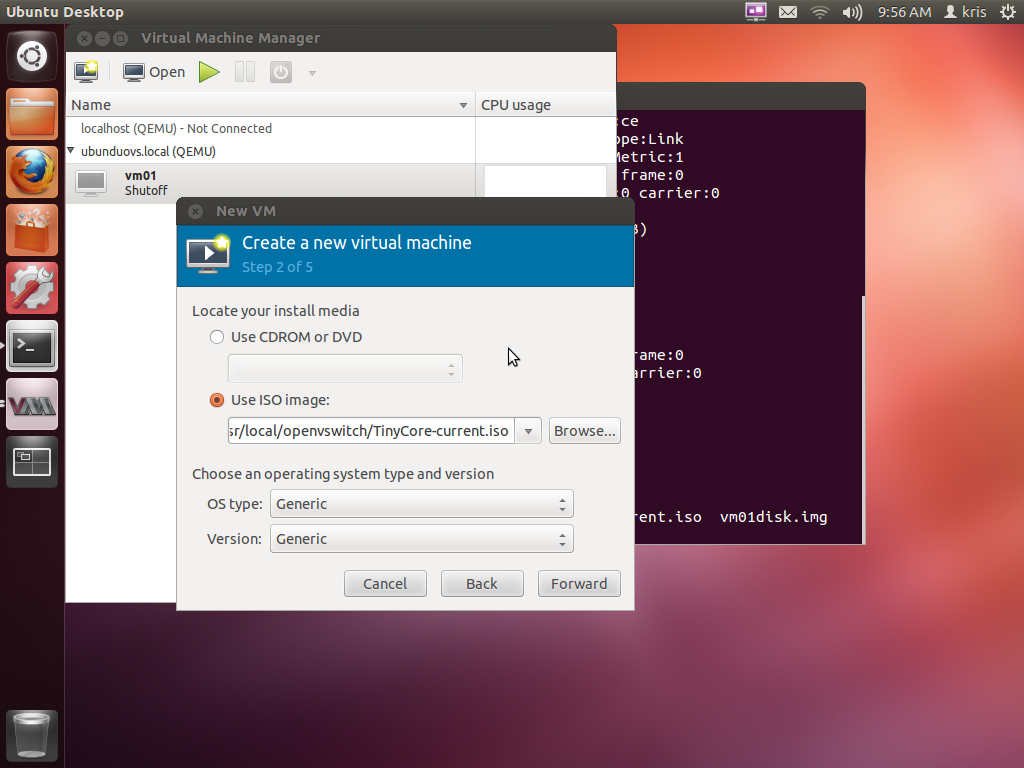Image resolution: width=1024 pixels, height=768 pixels.
Task: Open the Workspace Switcher launcher icon
Action: [x=32, y=462]
